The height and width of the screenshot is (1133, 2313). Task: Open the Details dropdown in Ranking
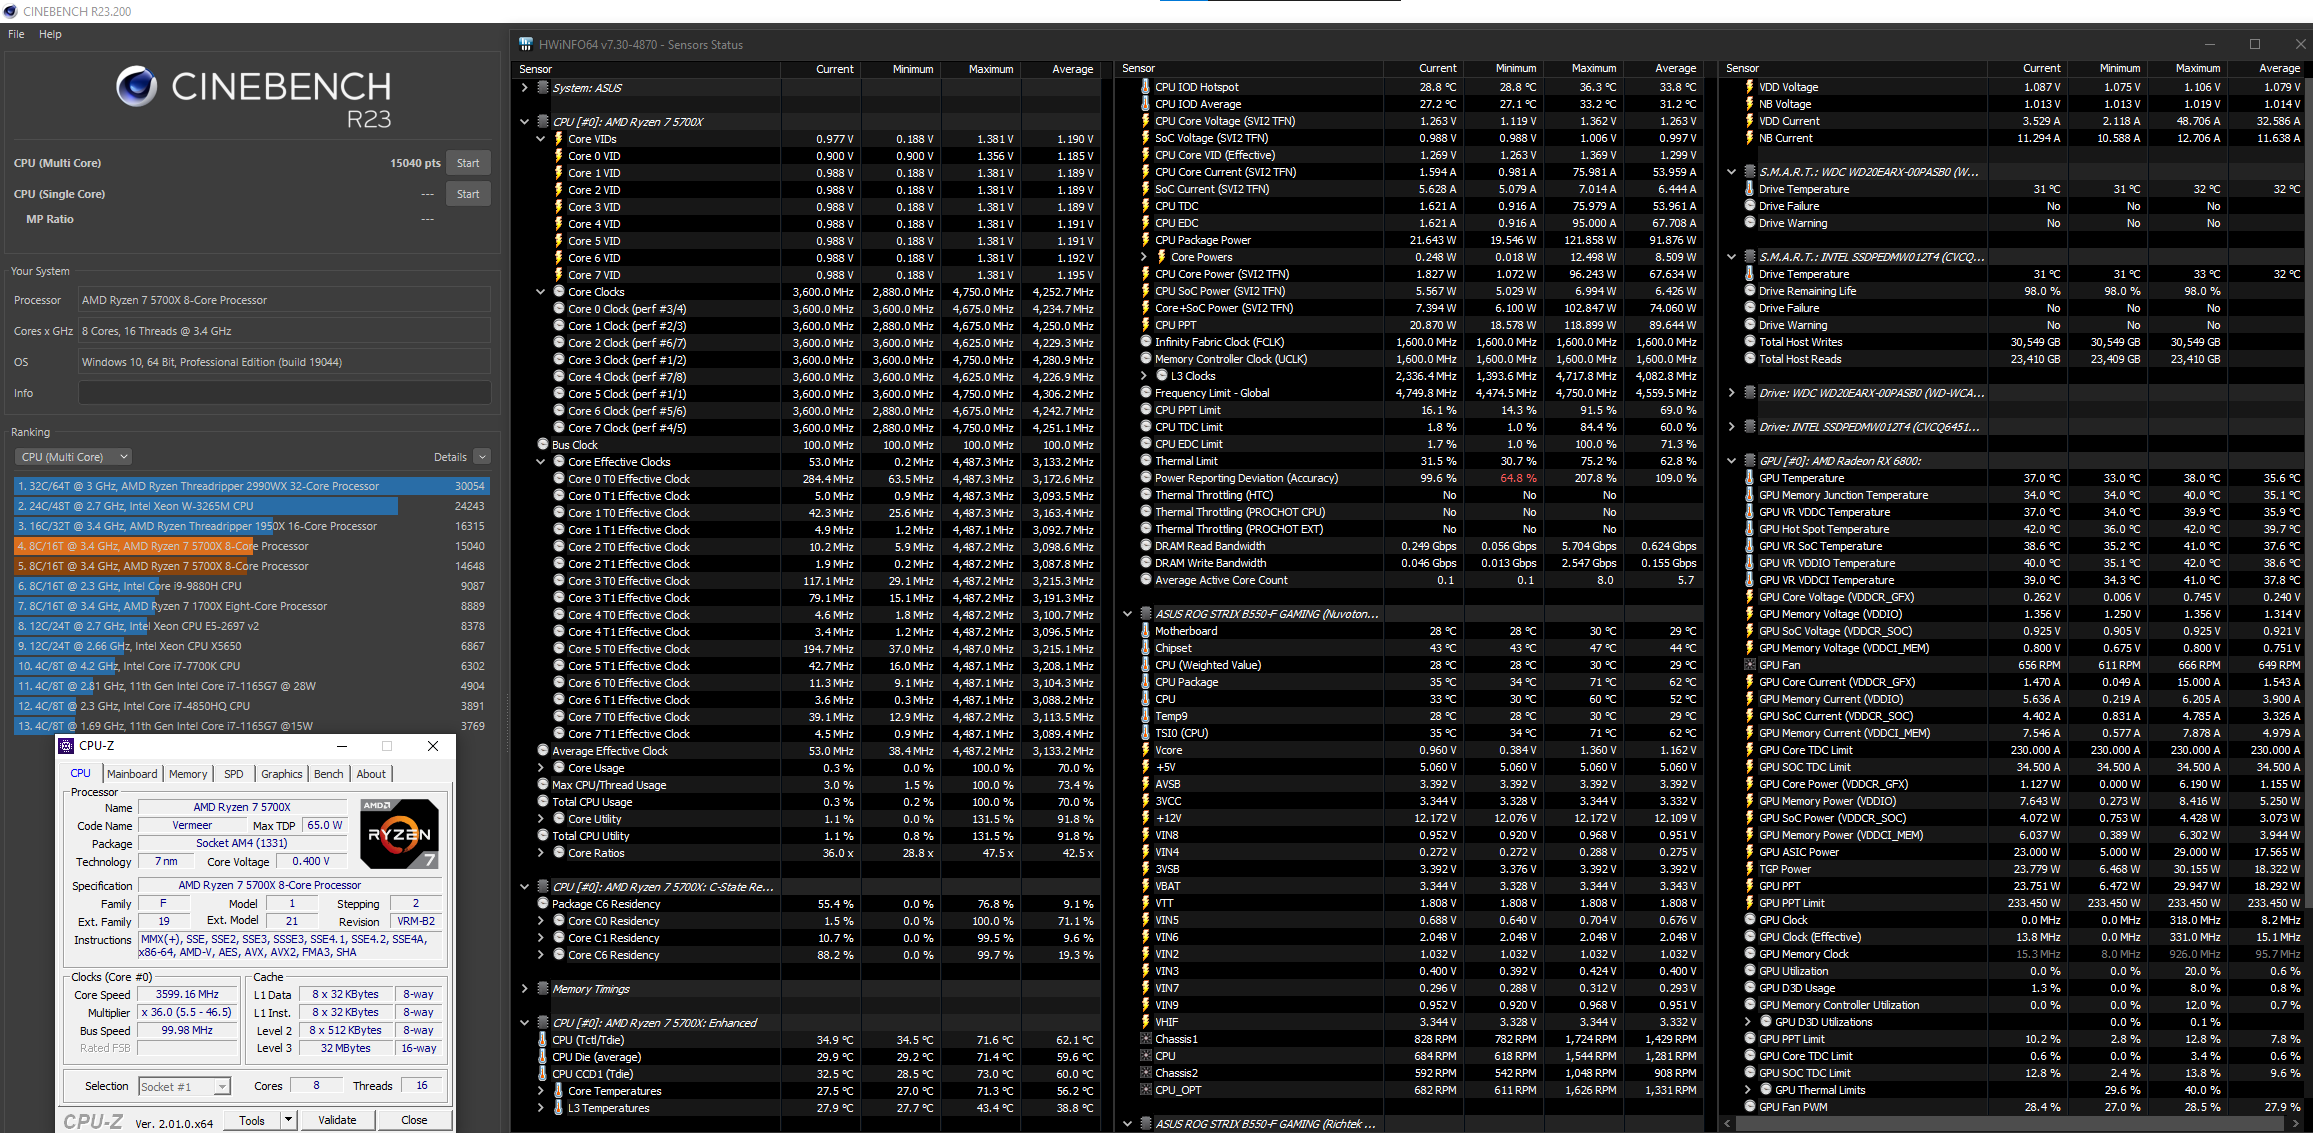[x=482, y=457]
